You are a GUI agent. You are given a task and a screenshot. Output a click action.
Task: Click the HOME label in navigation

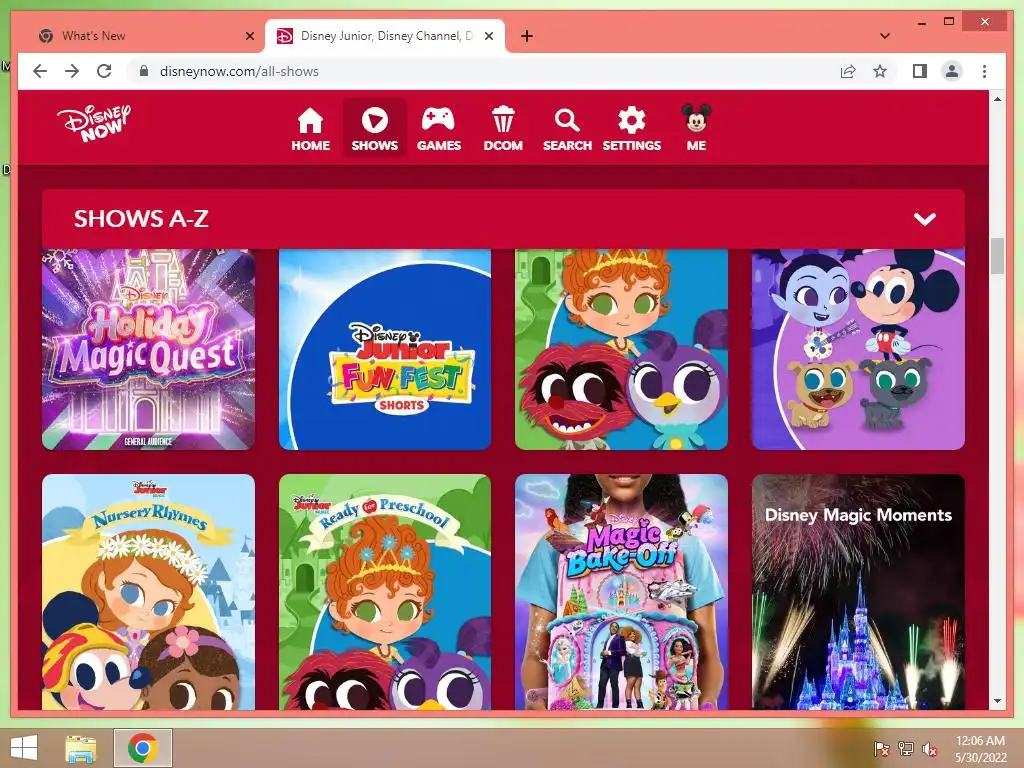click(x=310, y=146)
